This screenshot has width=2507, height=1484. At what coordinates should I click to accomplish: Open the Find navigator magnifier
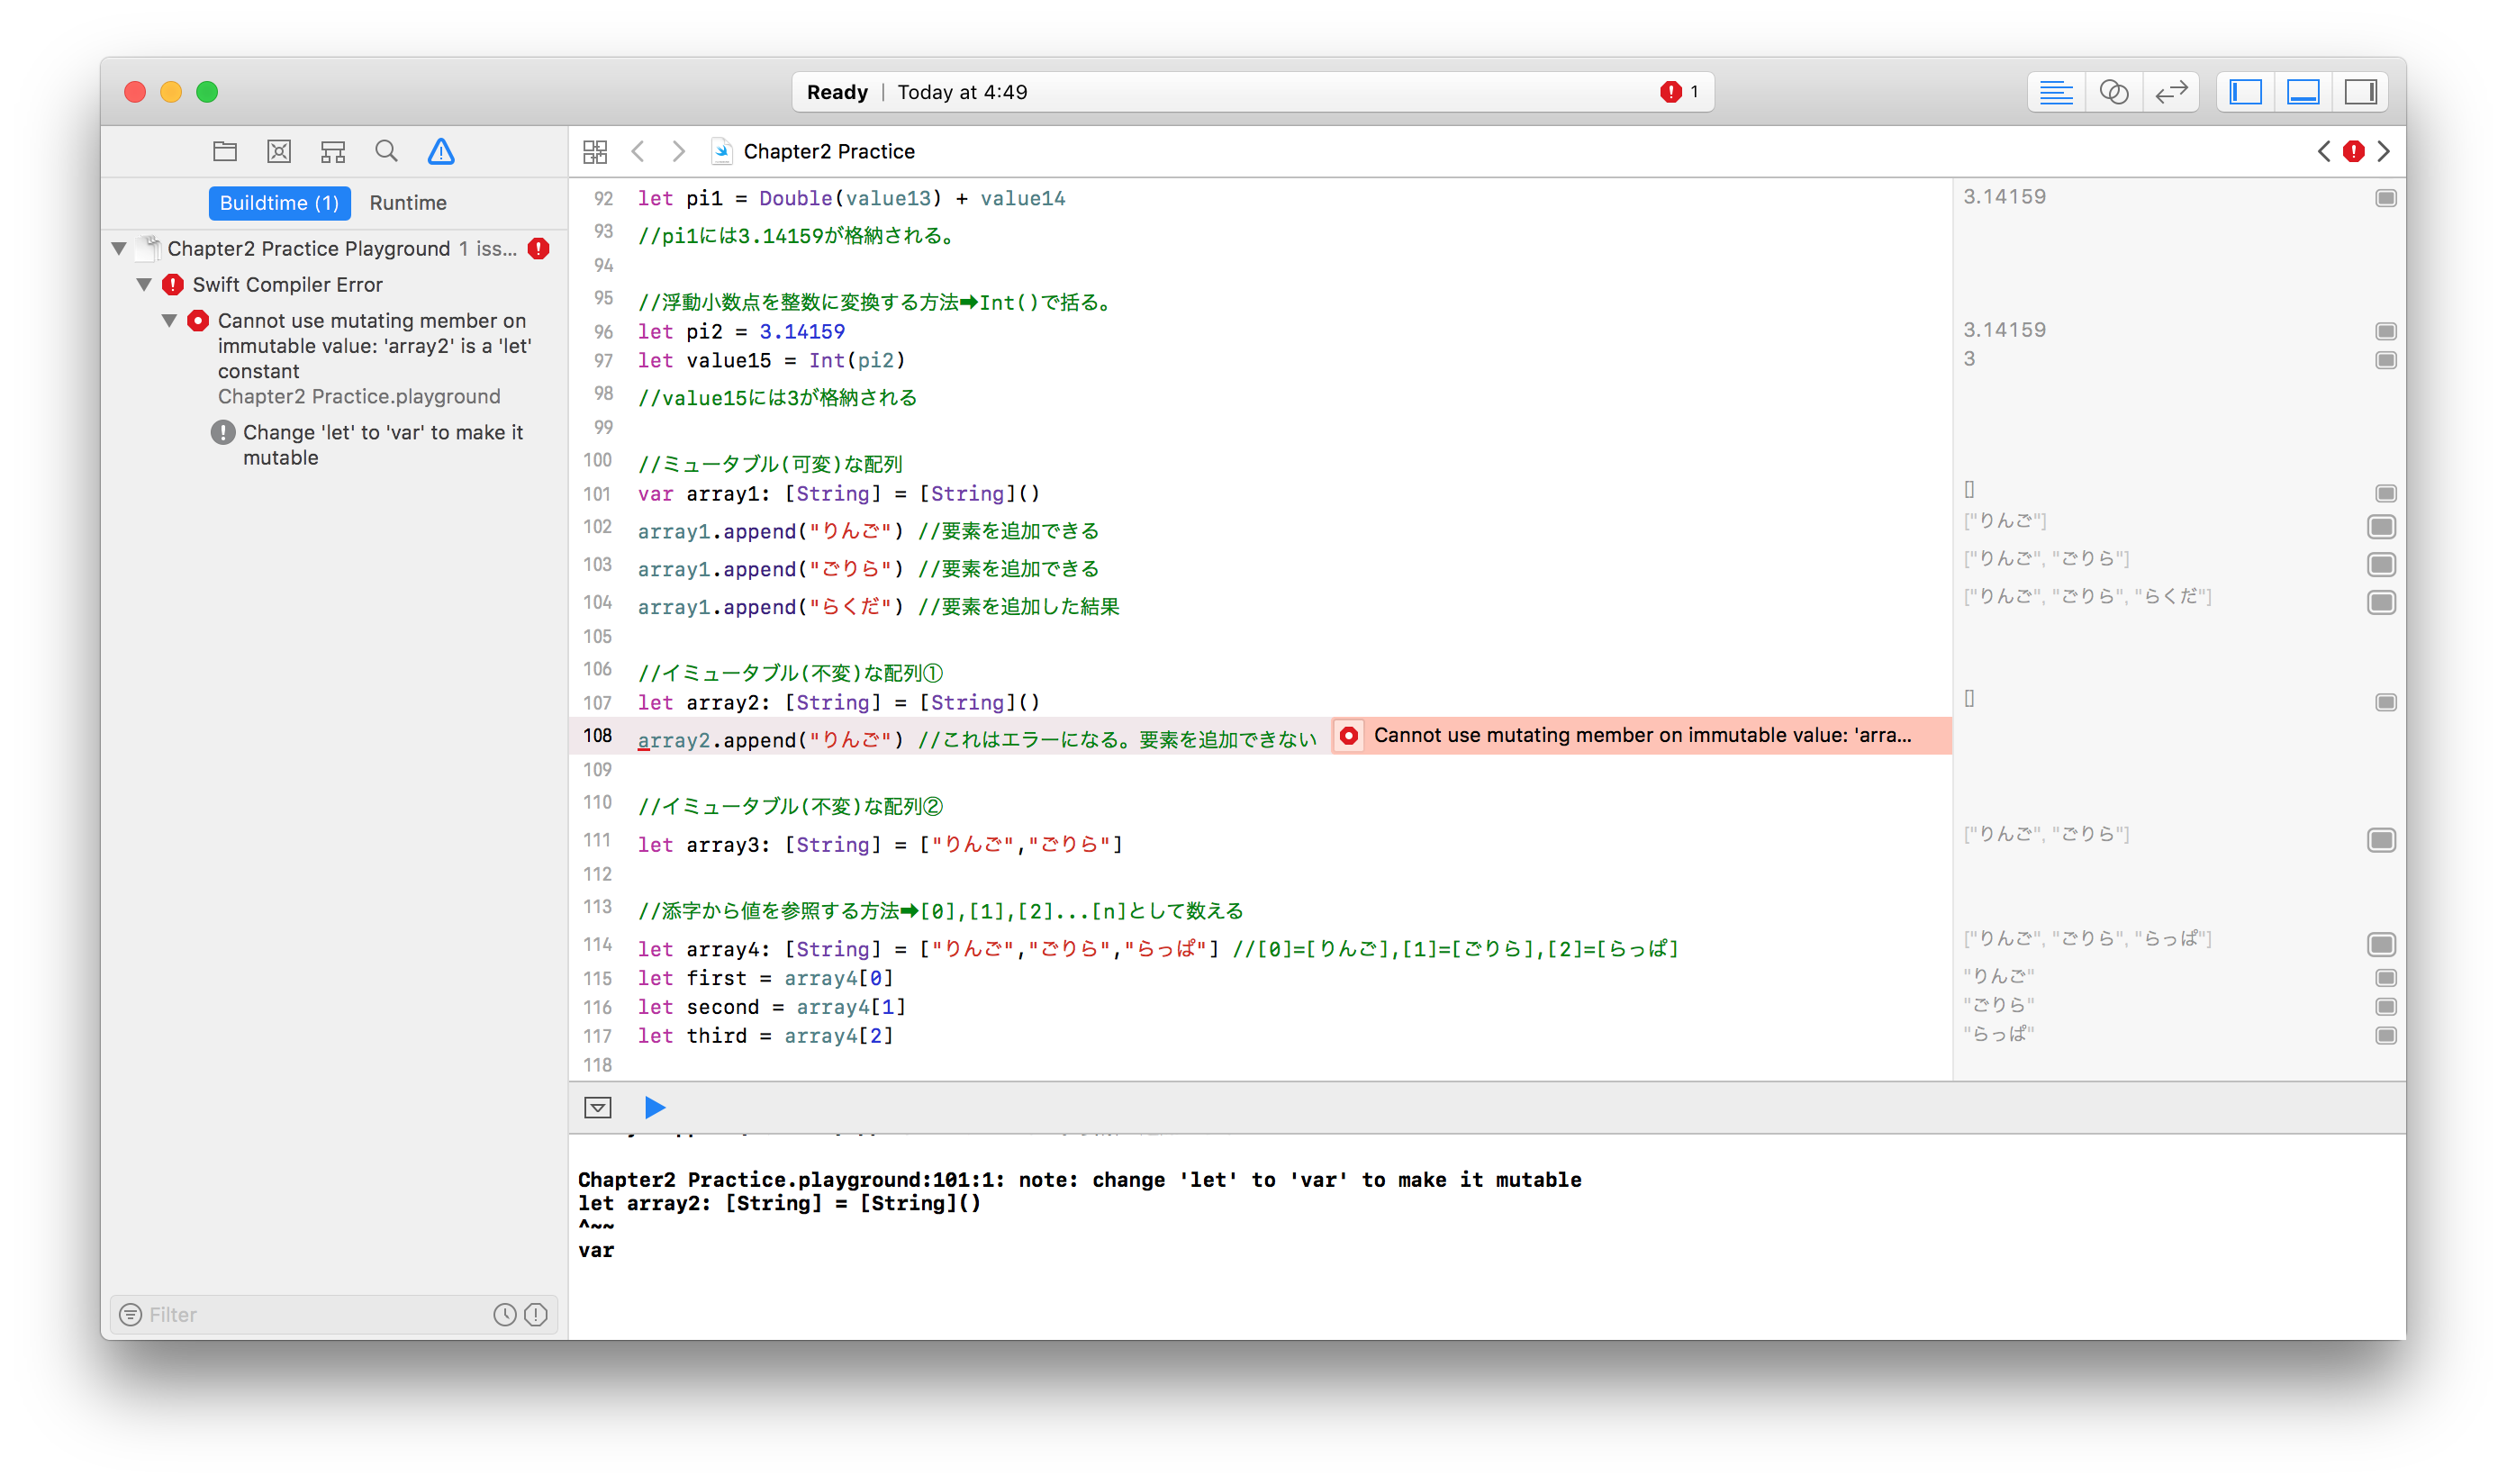click(386, 151)
